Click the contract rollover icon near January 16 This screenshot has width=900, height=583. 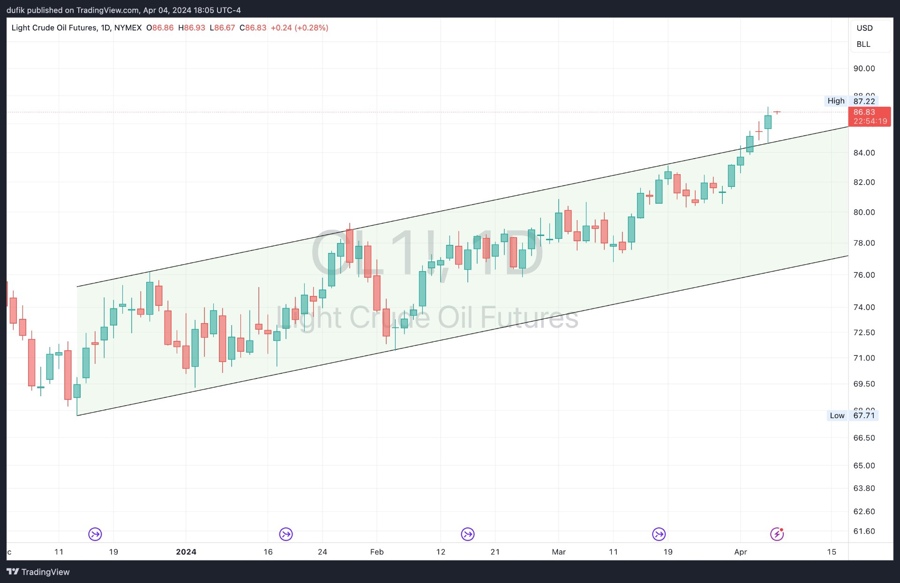point(286,534)
